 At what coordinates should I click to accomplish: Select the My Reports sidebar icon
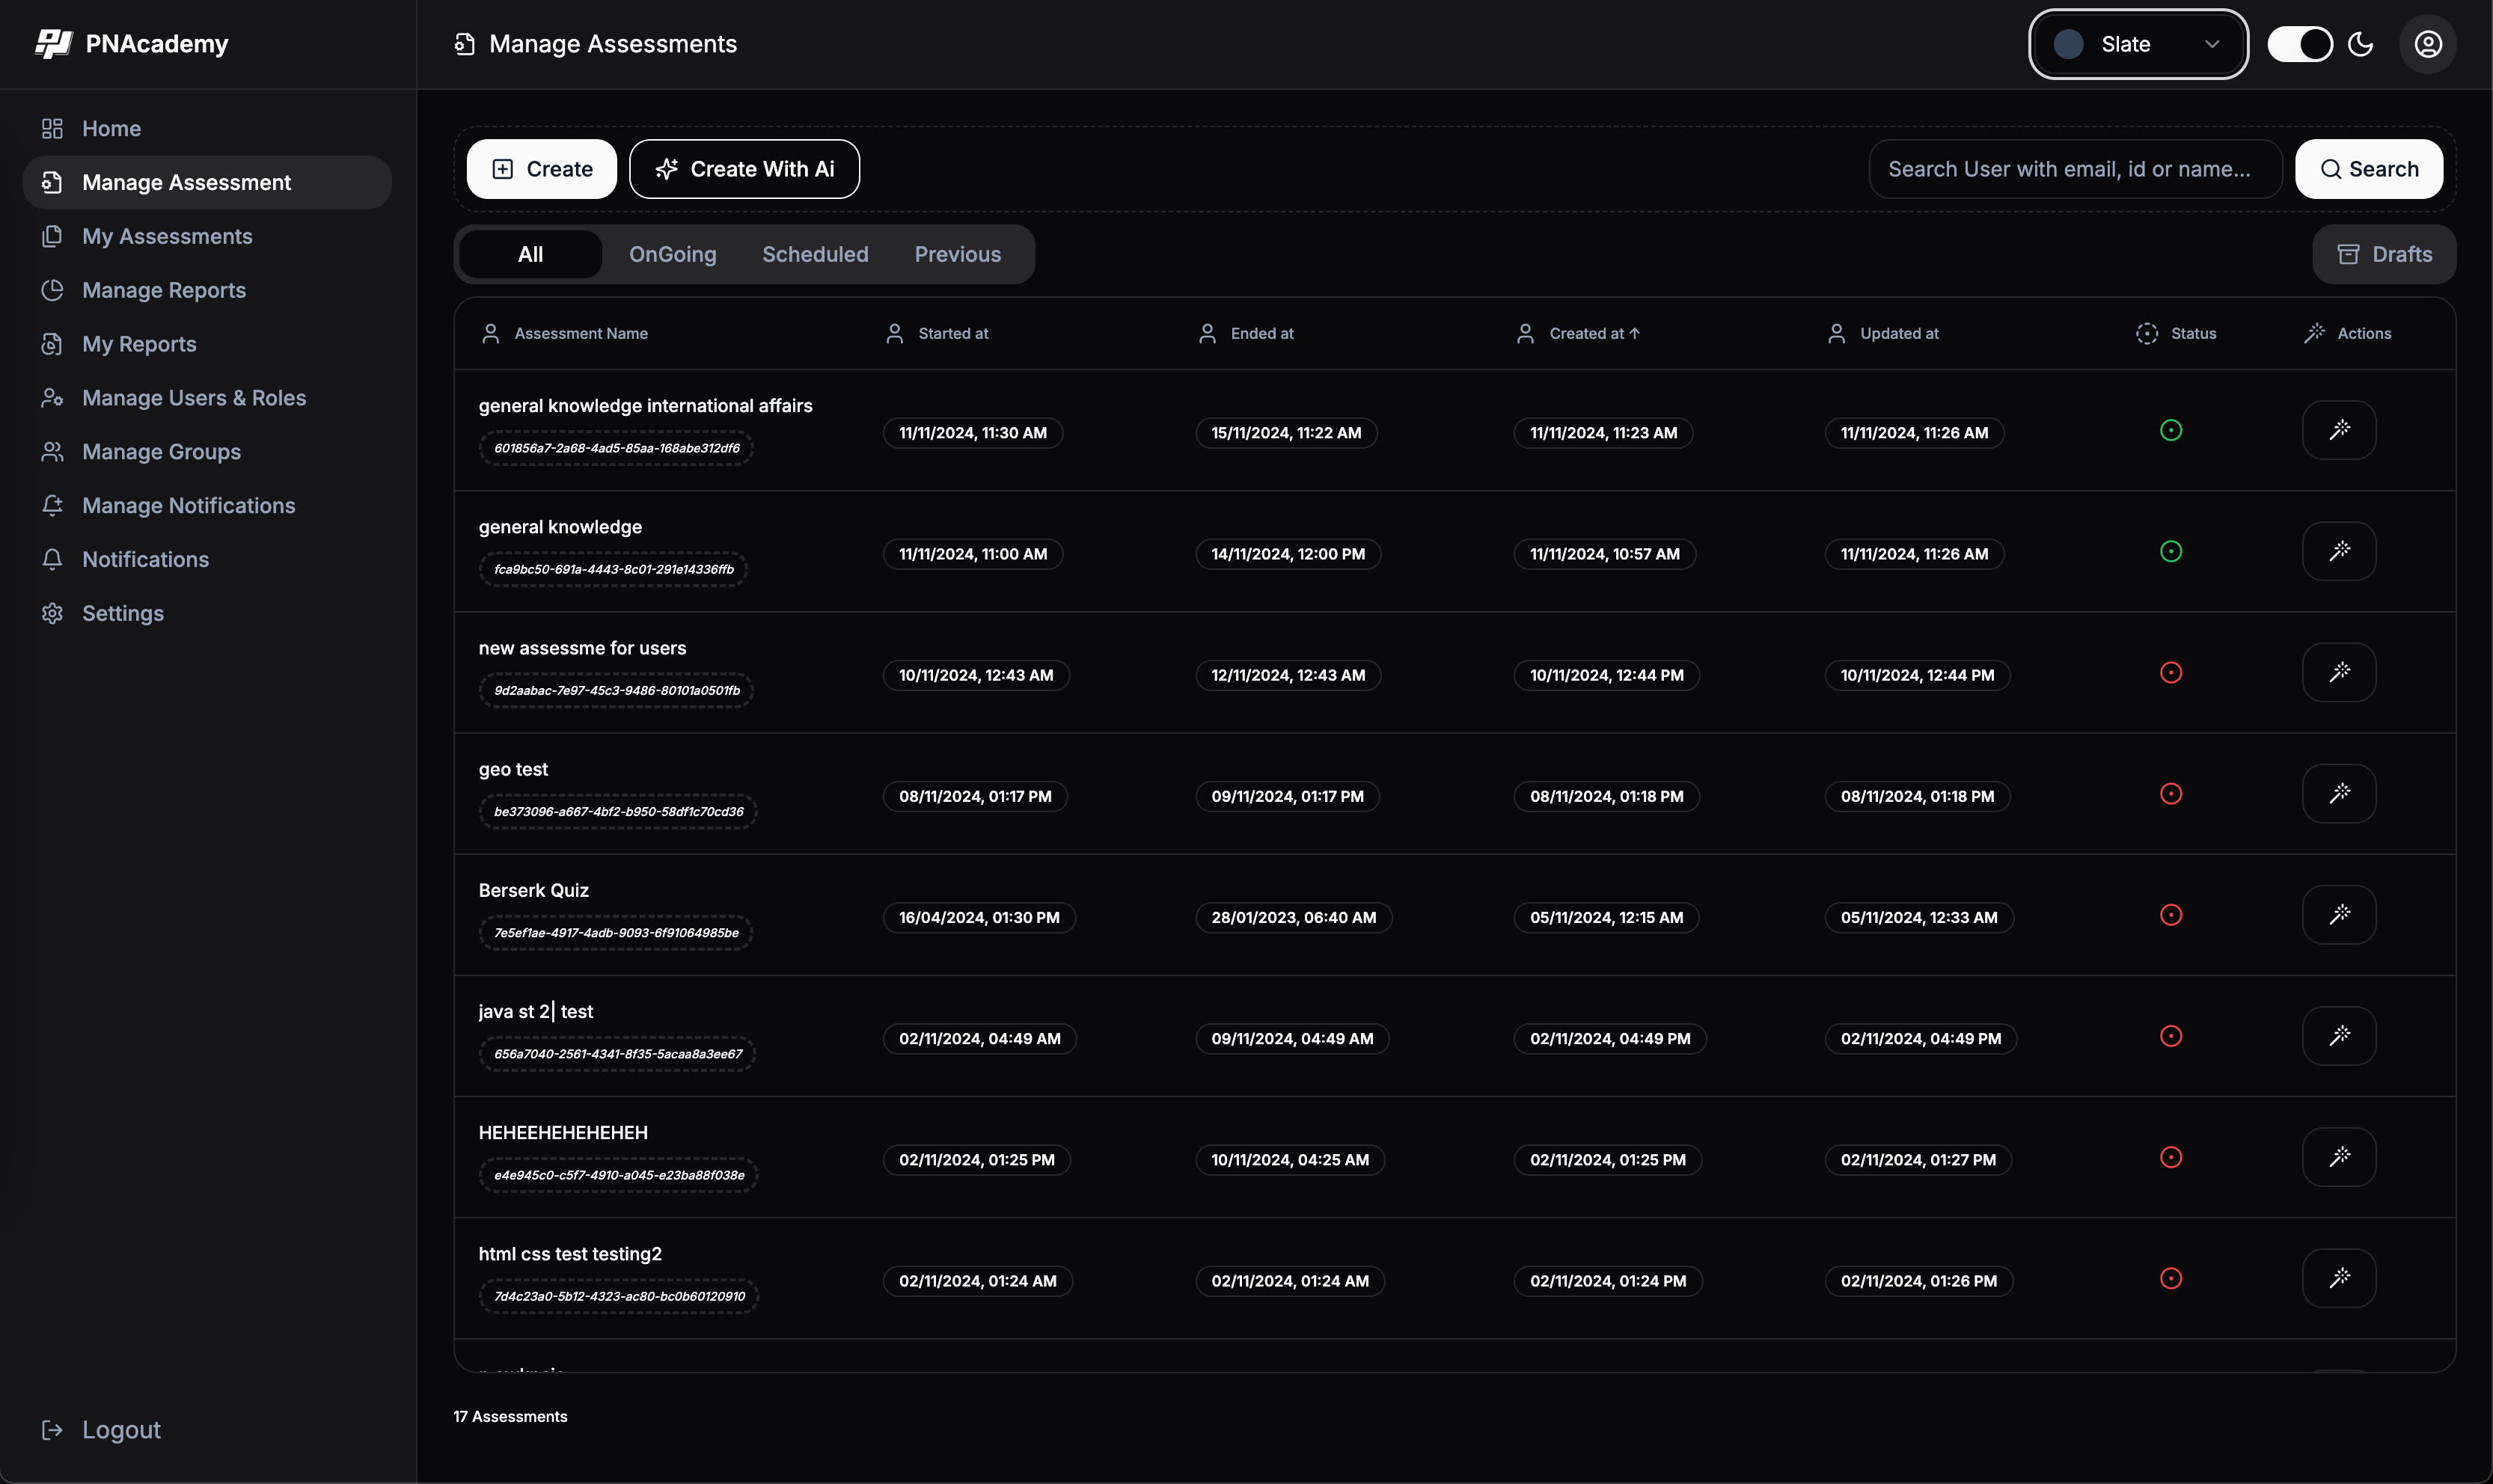(x=54, y=344)
